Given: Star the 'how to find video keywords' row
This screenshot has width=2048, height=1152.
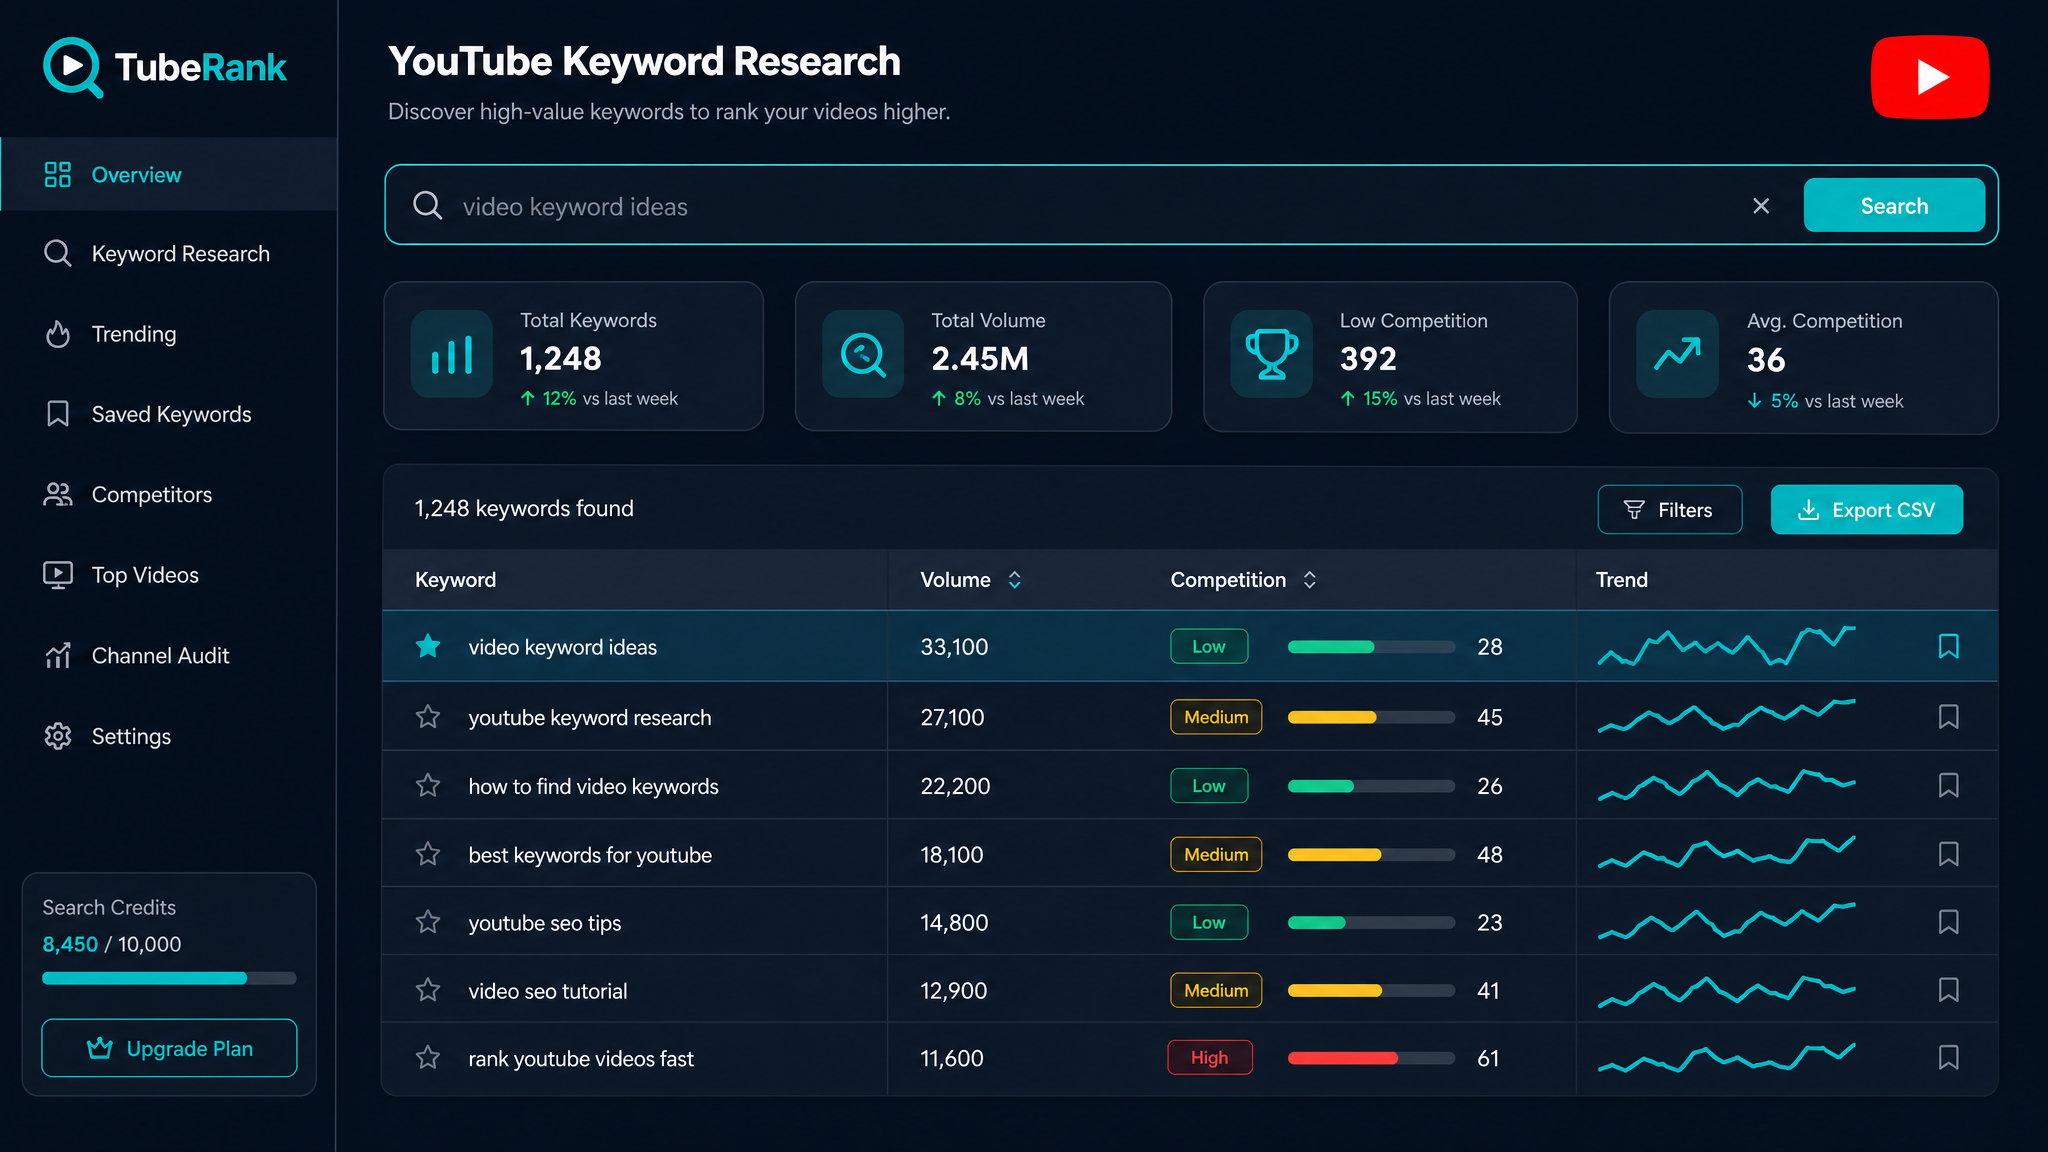Looking at the screenshot, I should (x=428, y=786).
